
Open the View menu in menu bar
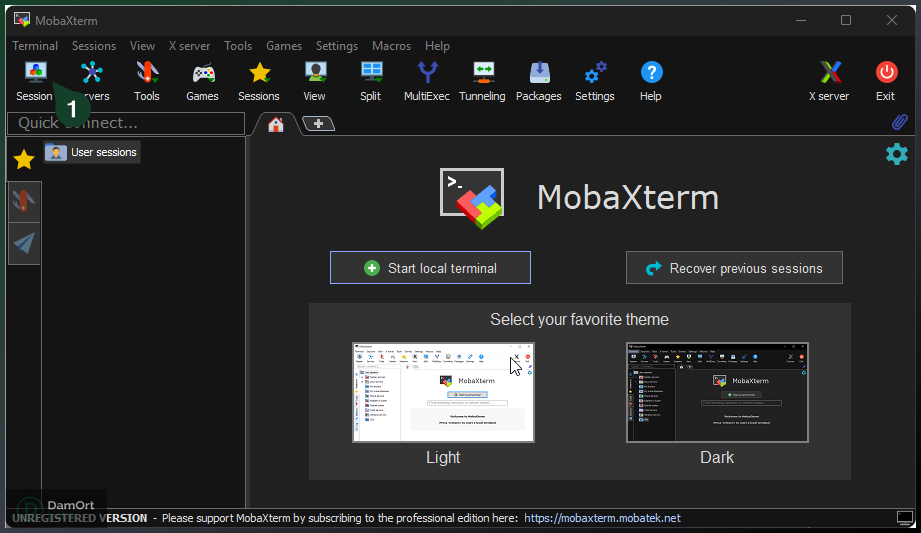142,46
